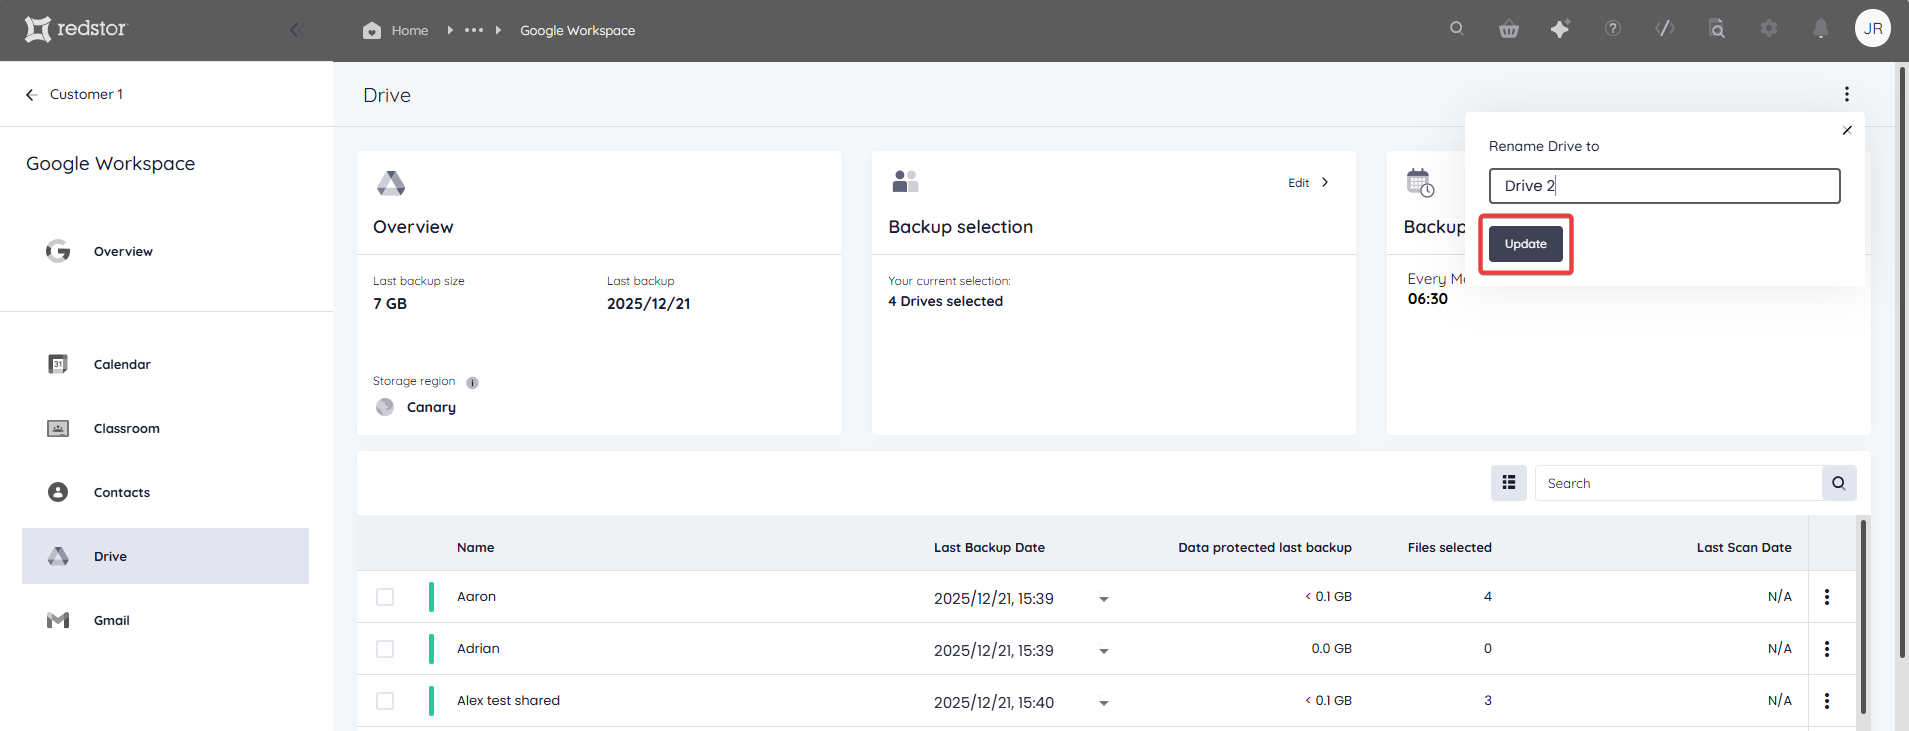Open settings gear in header
The height and width of the screenshot is (731, 1909).
pos(1769,28)
